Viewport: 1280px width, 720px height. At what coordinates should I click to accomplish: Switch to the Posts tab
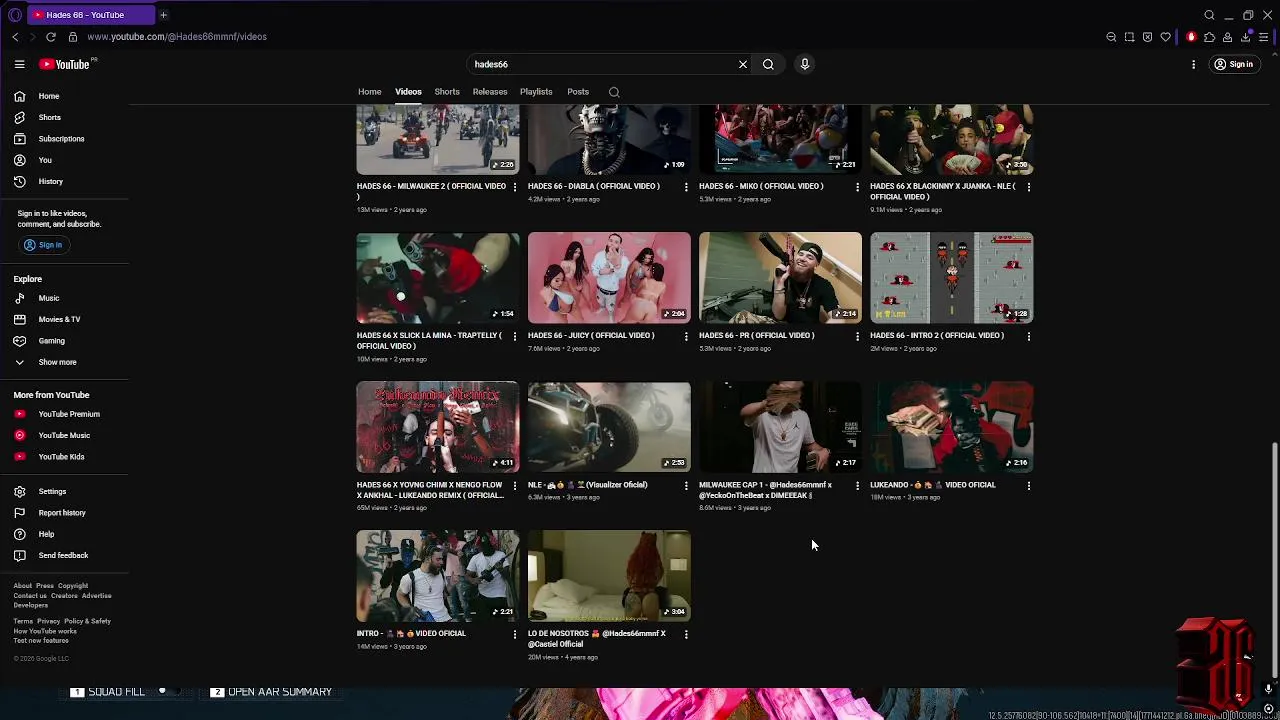578,92
